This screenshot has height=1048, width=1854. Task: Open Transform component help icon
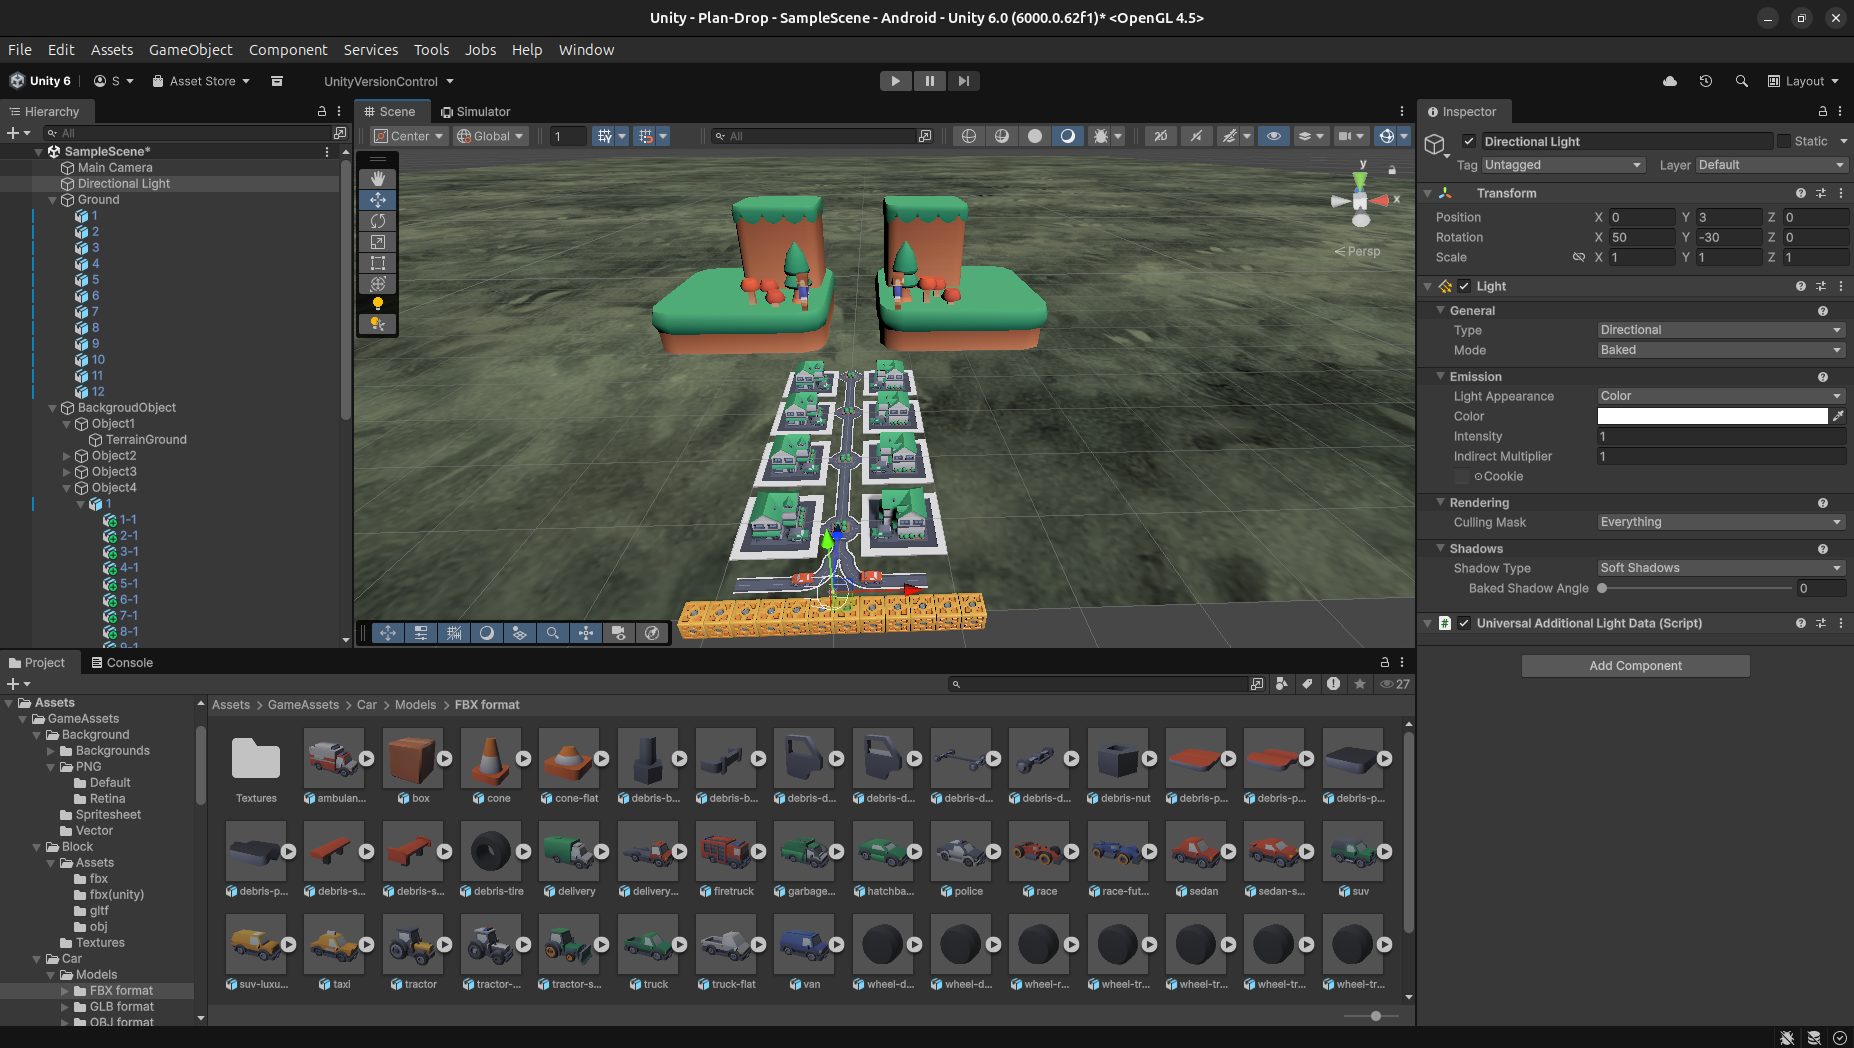[x=1801, y=193]
